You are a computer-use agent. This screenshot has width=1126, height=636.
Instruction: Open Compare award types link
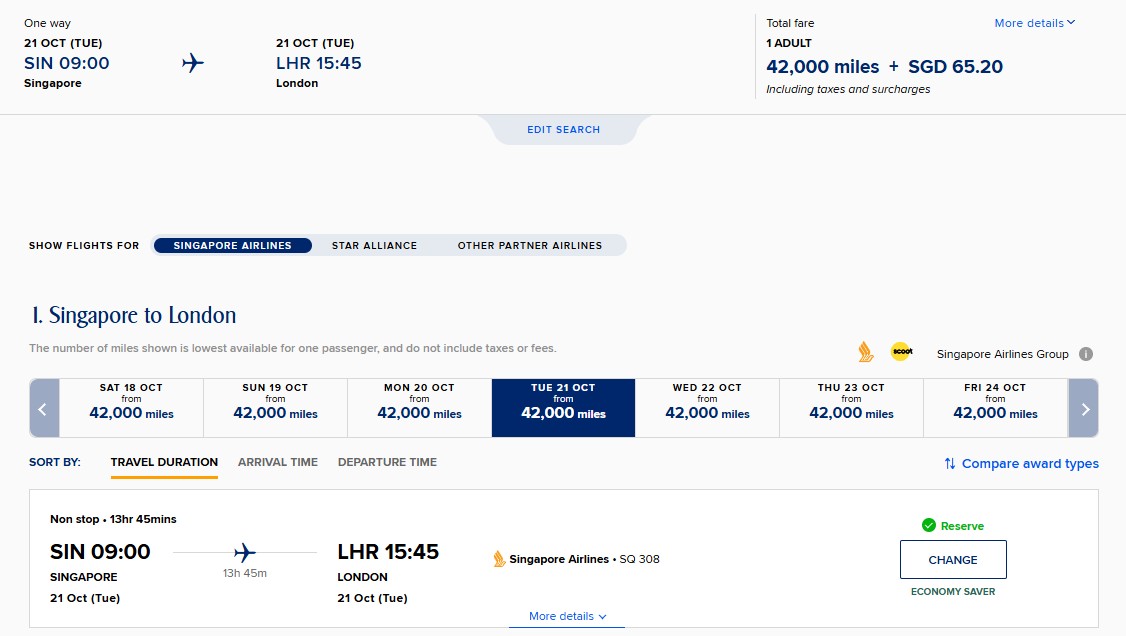coord(1029,464)
